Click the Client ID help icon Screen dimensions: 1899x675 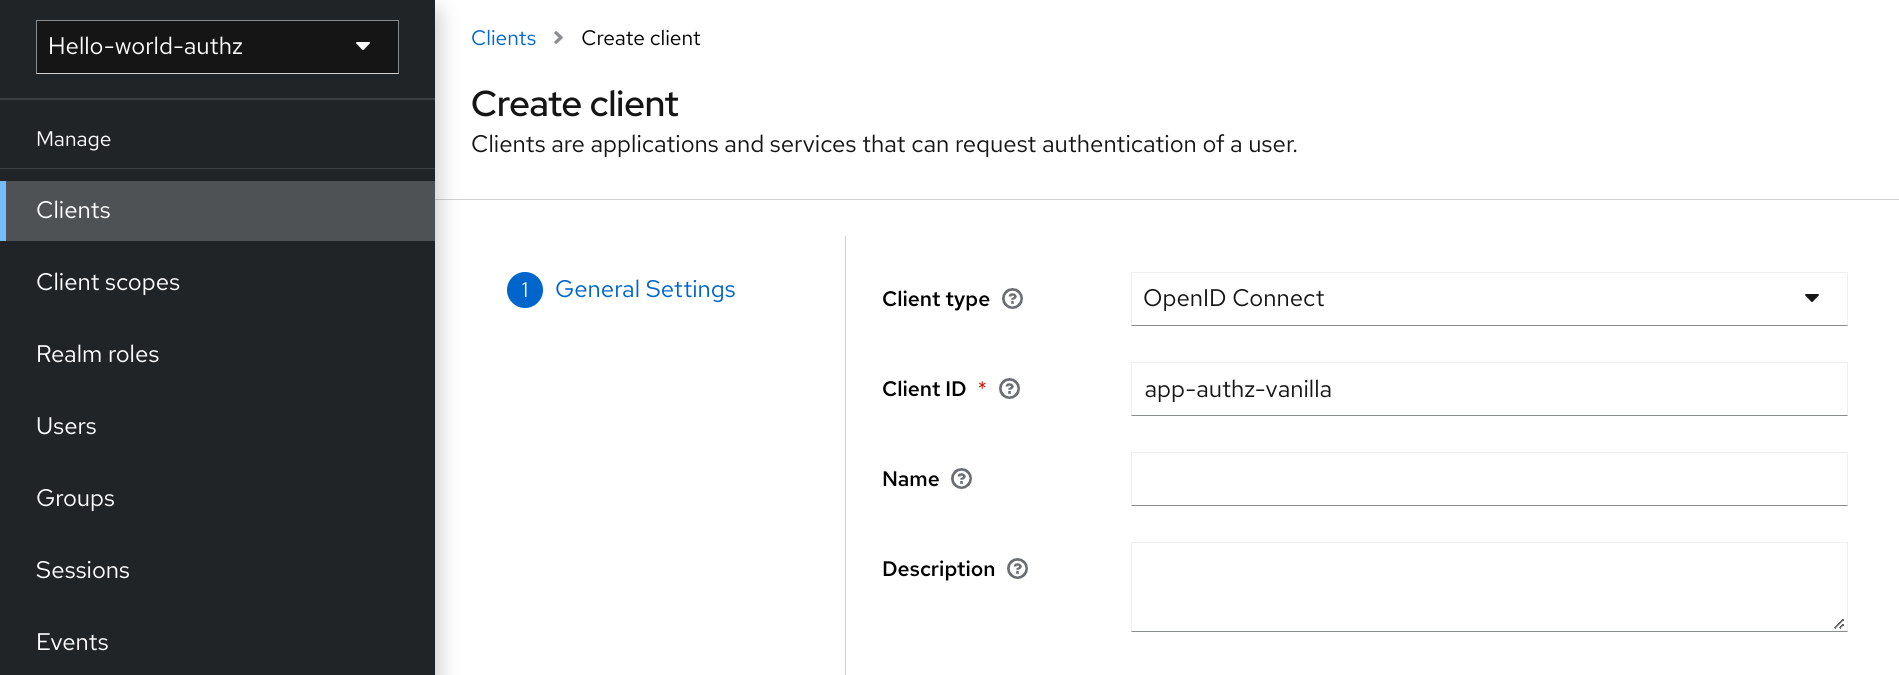pos(1009,389)
